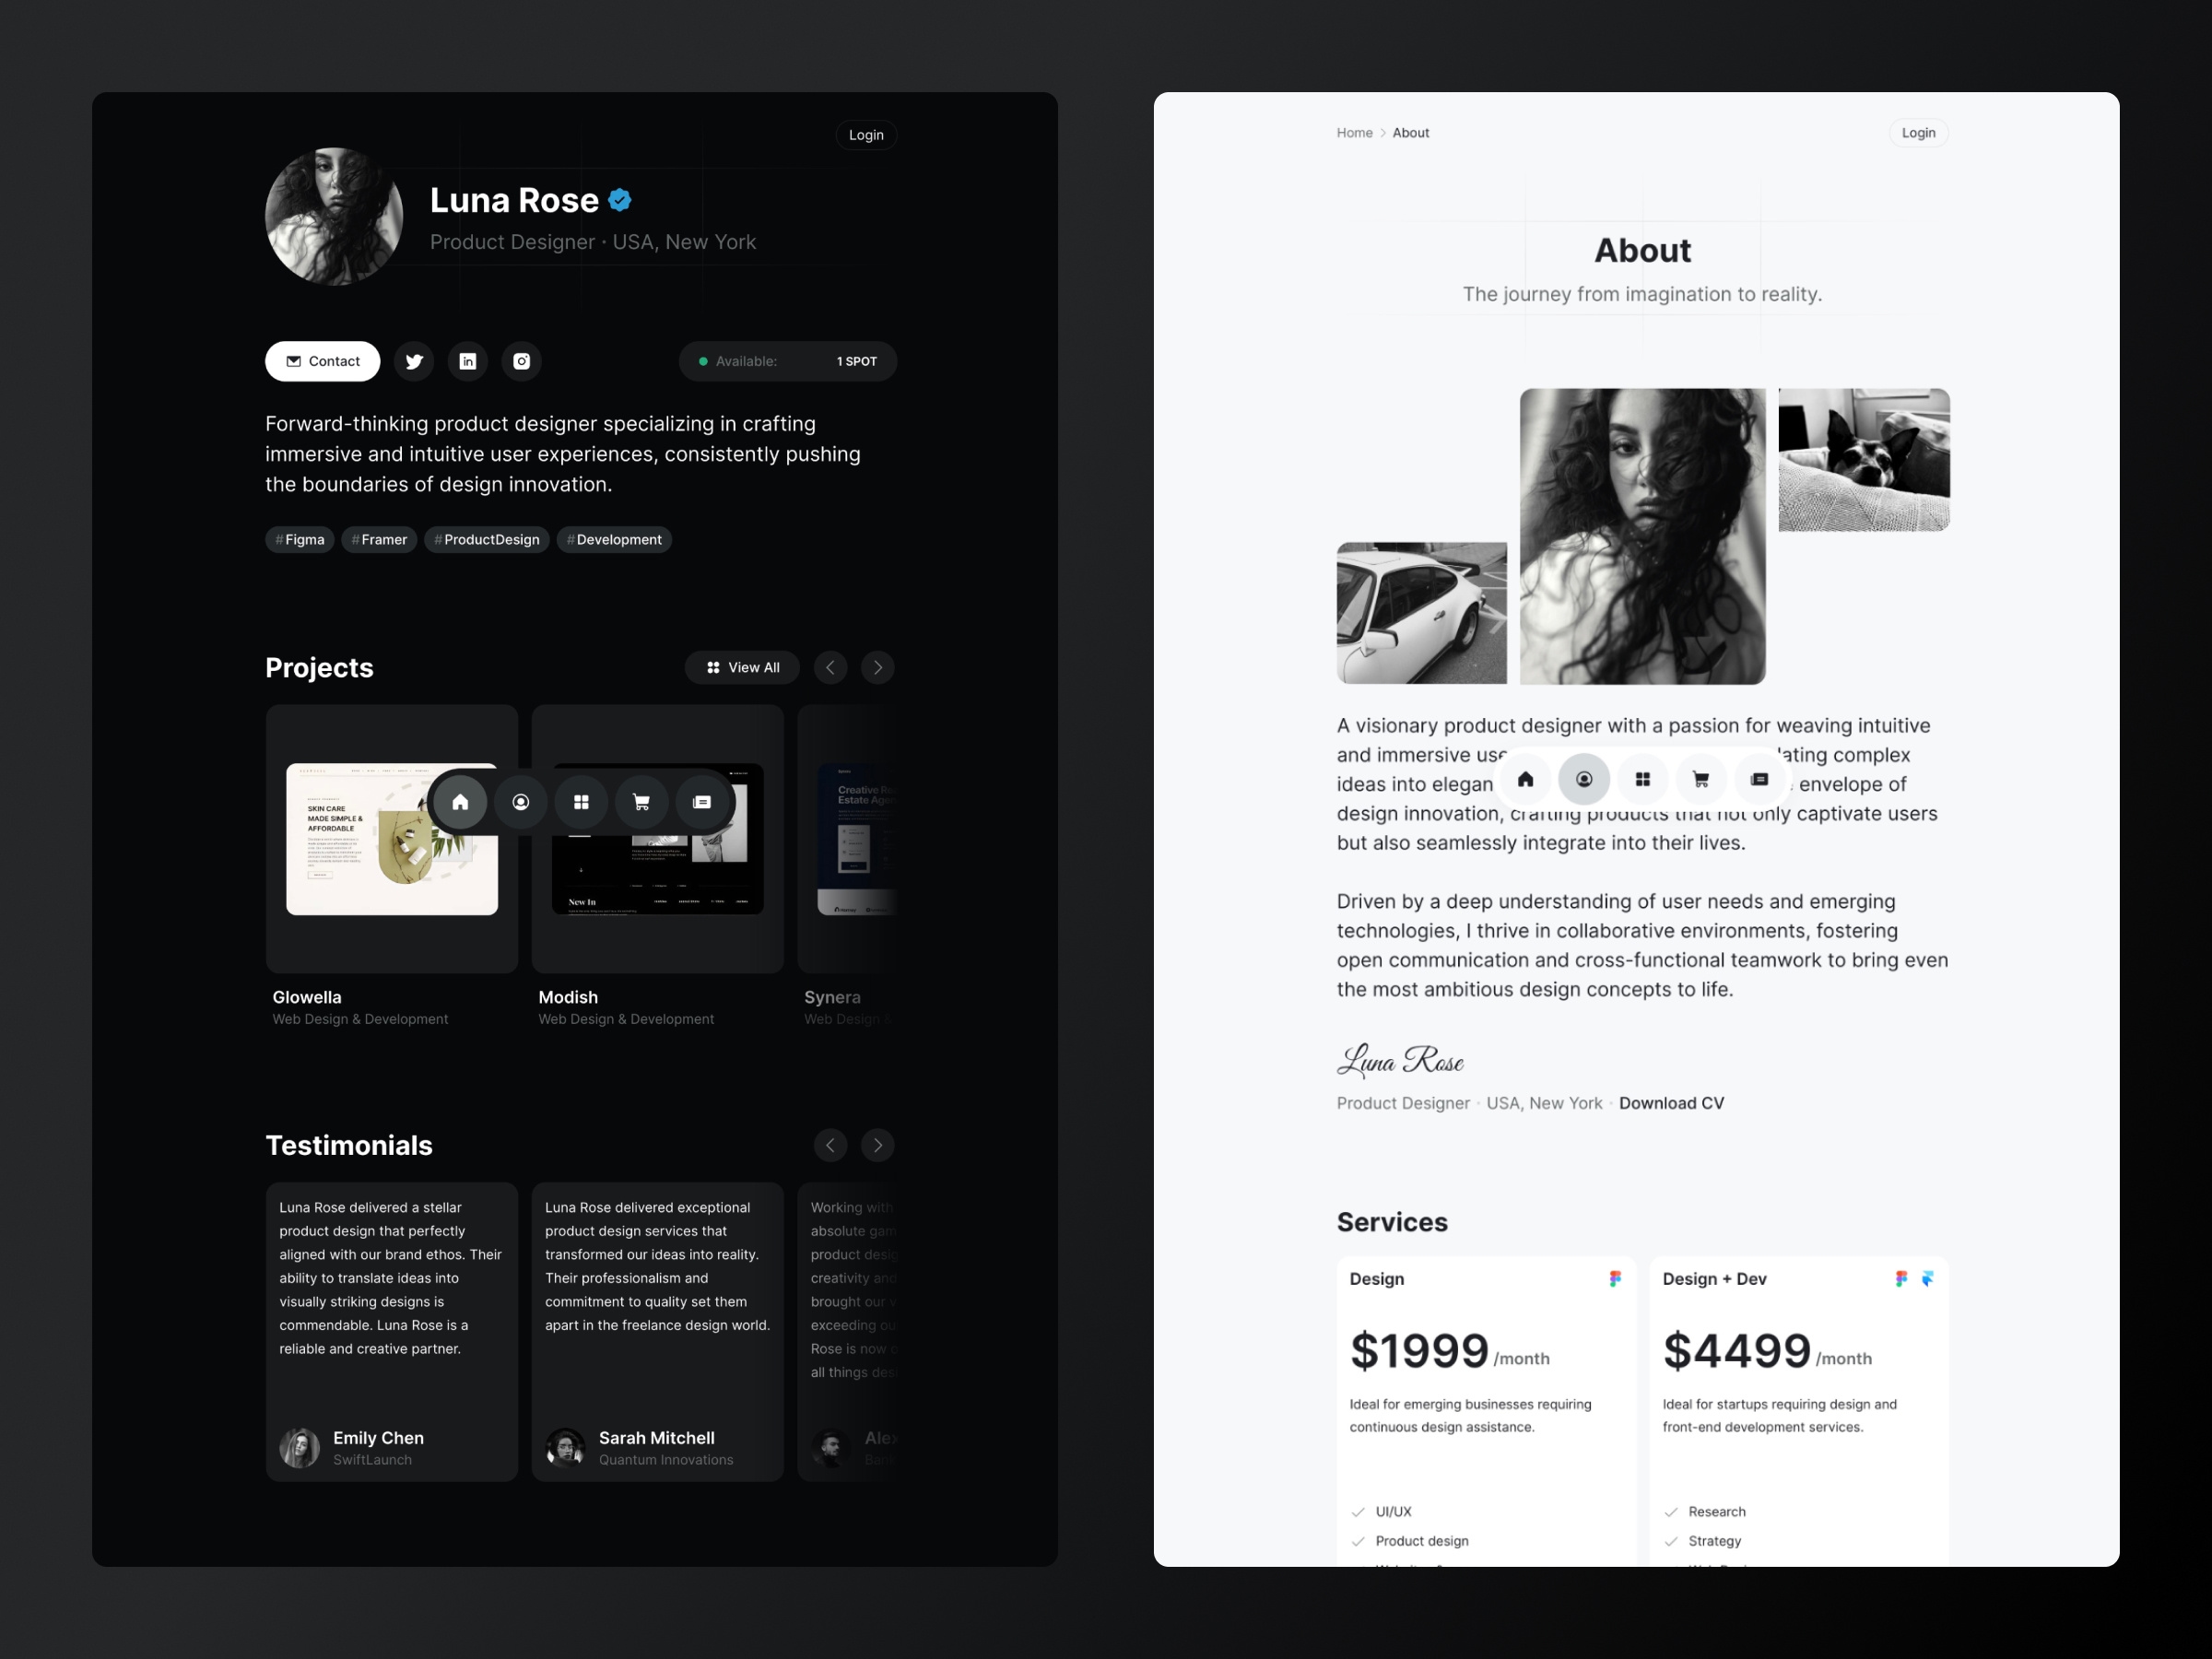Click the left arrow navigation icon in Projects

coord(829,667)
